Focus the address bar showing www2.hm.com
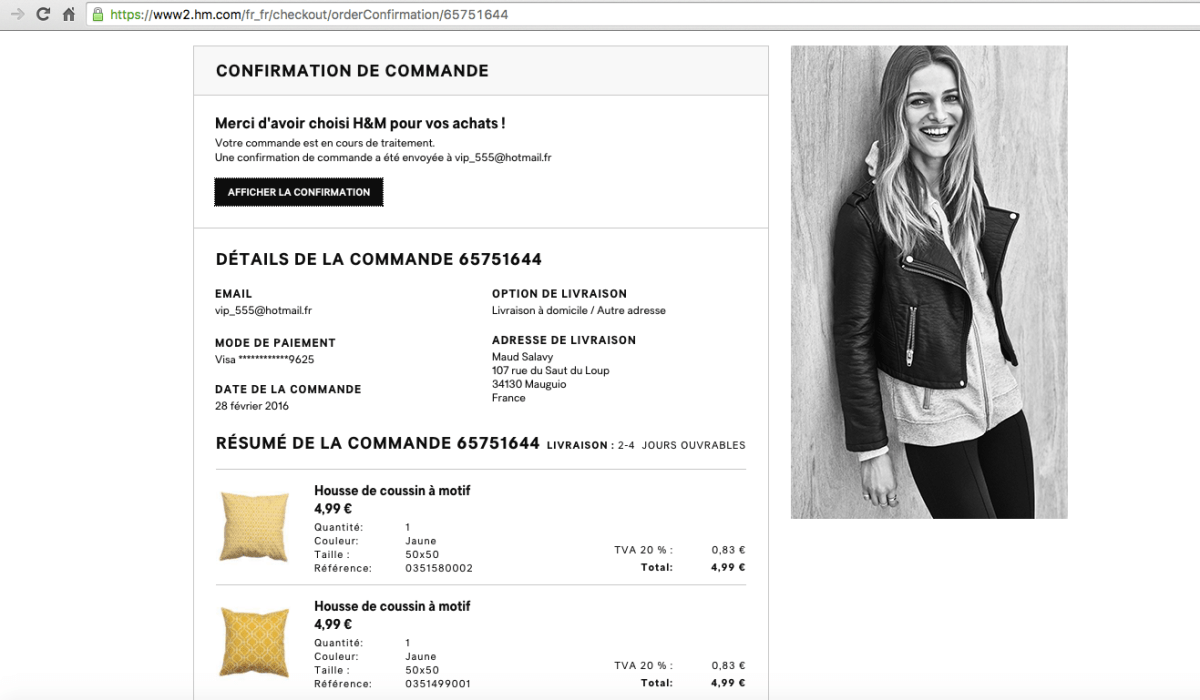The image size is (1200, 700). click(400, 14)
